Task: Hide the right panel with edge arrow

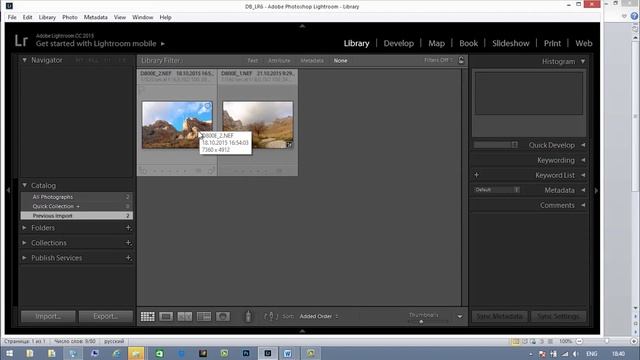Action: point(596,190)
